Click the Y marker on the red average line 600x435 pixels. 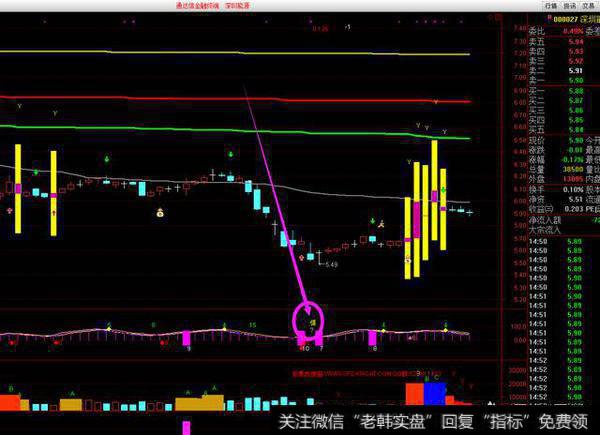[436, 102]
